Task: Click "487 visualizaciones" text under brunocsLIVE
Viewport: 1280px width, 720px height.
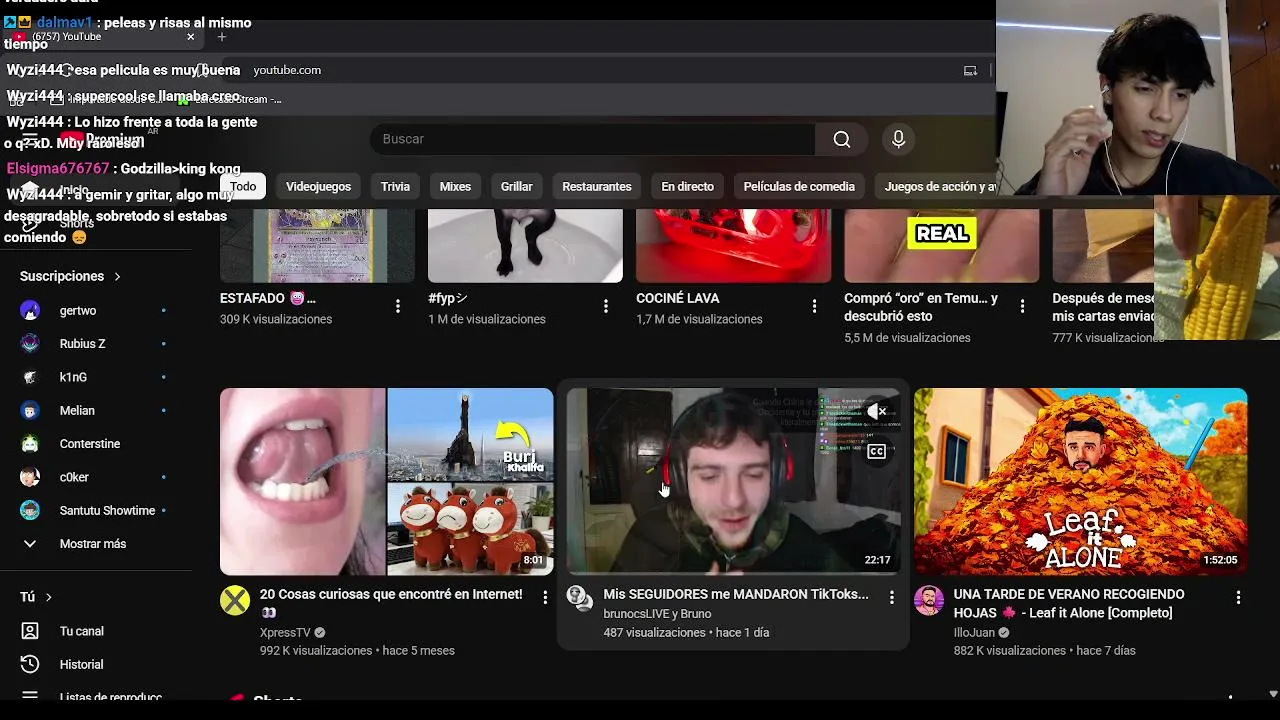Action: pos(654,633)
